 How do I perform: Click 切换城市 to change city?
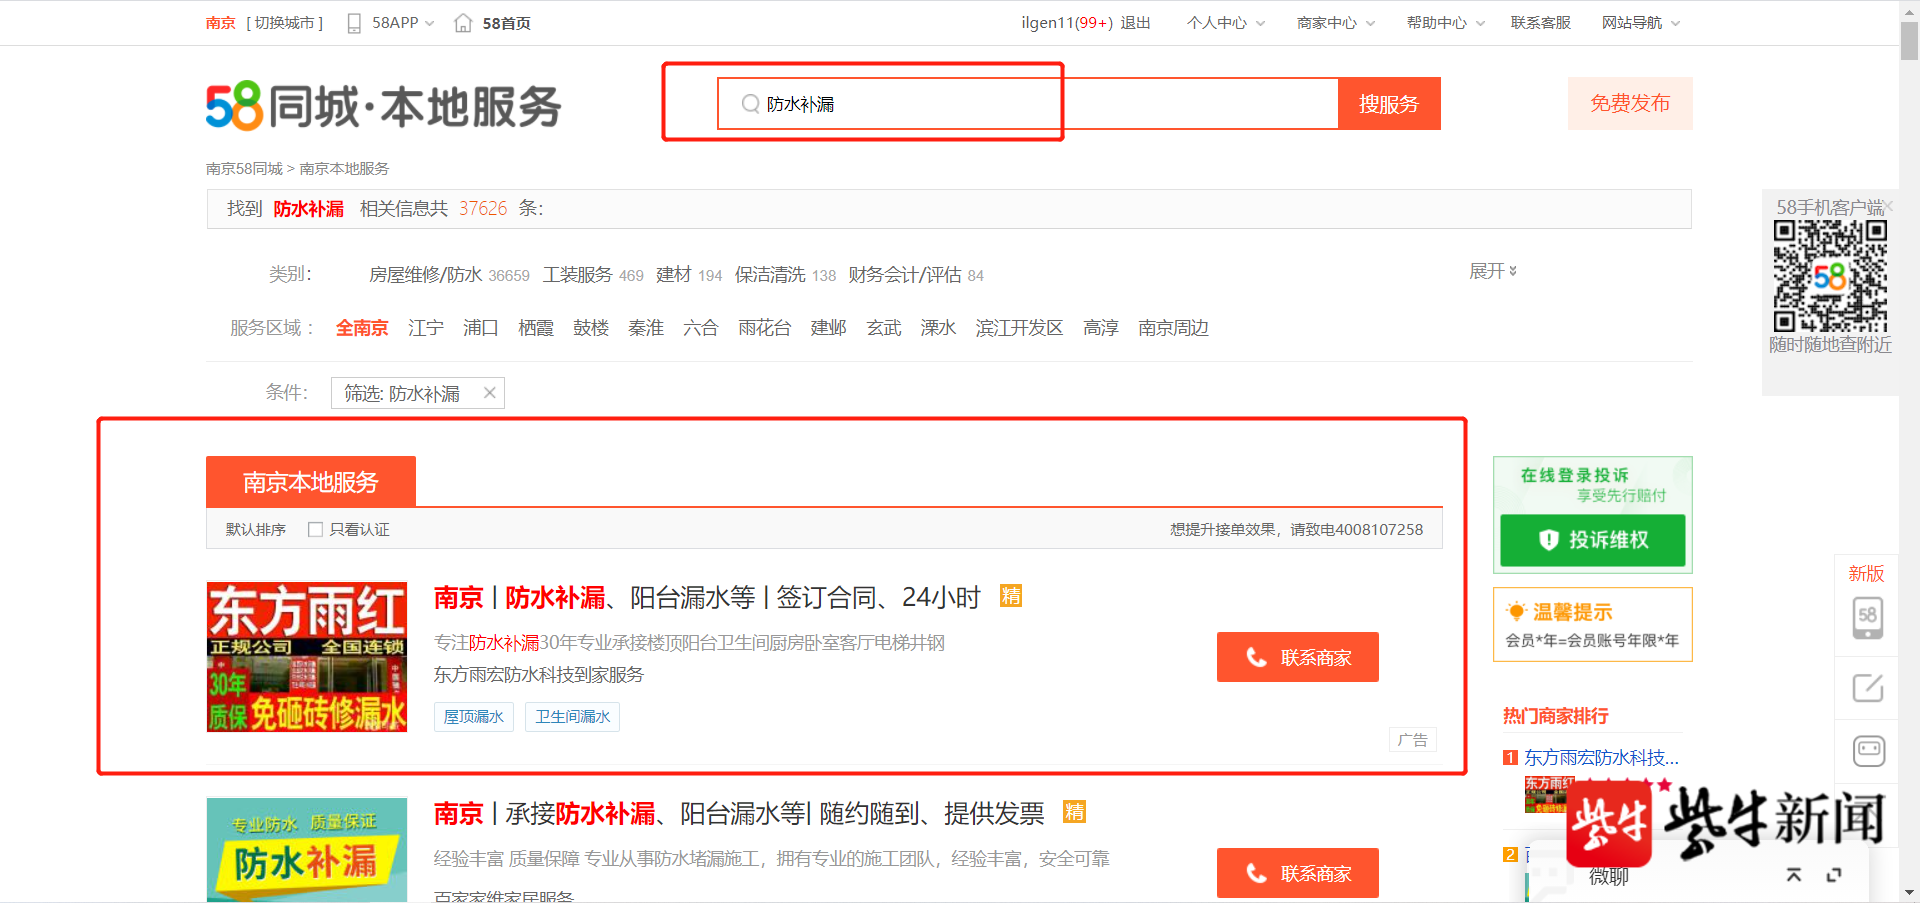coord(285,23)
